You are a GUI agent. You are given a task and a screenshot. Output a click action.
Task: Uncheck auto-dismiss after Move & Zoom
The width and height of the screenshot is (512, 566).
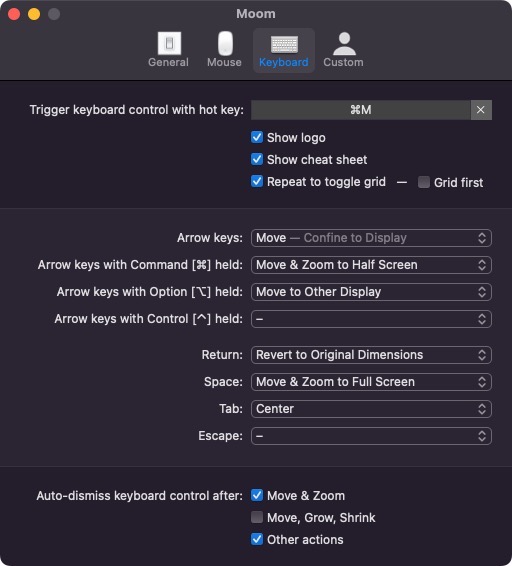point(257,495)
